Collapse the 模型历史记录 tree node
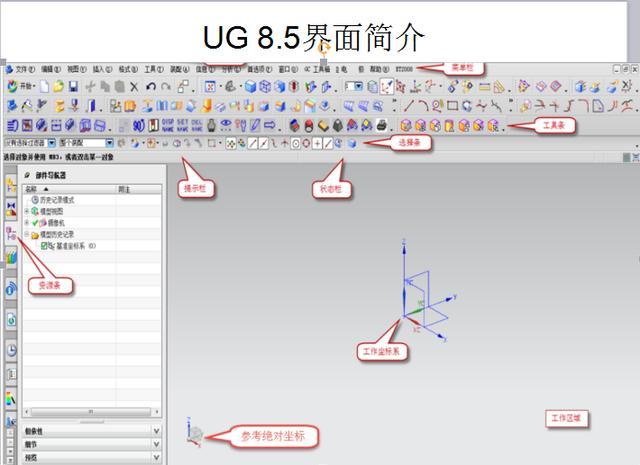Screen dimensions: 640x465 coord(27,234)
